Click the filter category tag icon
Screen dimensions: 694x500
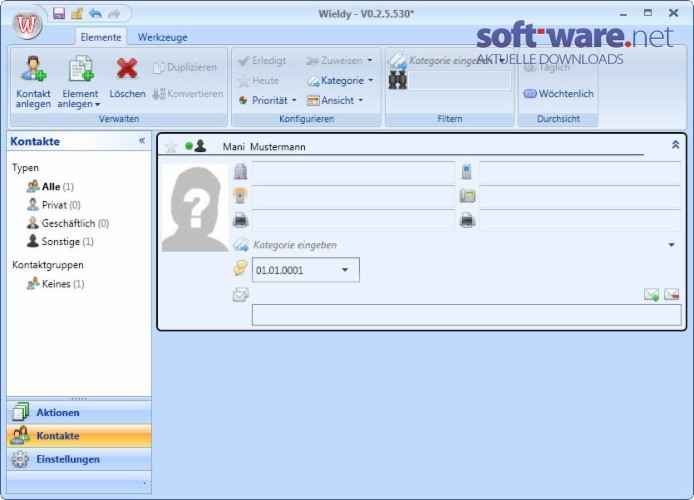pyautogui.click(x=397, y=60)
